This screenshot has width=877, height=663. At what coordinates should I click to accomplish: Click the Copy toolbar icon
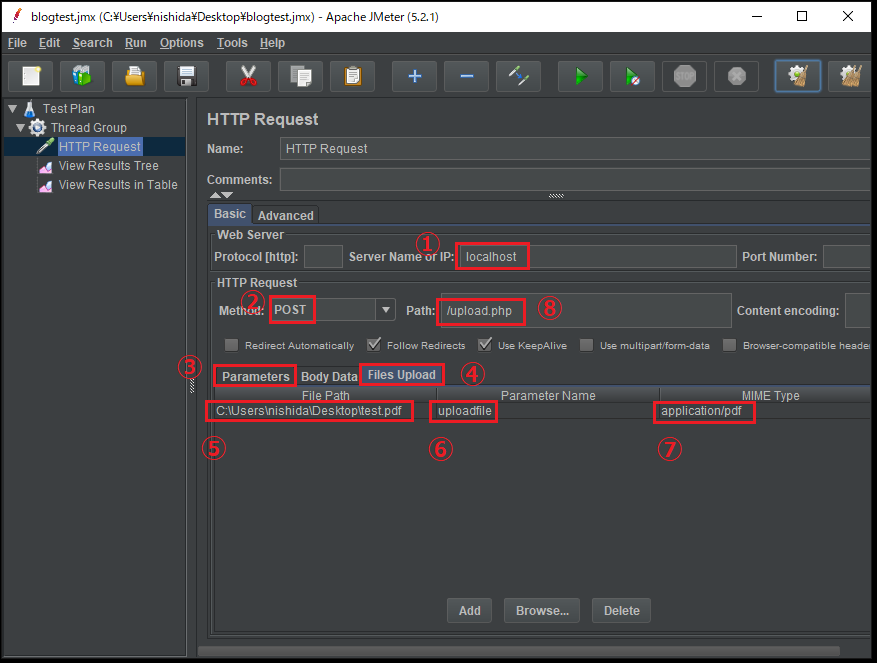click(300, 76)
